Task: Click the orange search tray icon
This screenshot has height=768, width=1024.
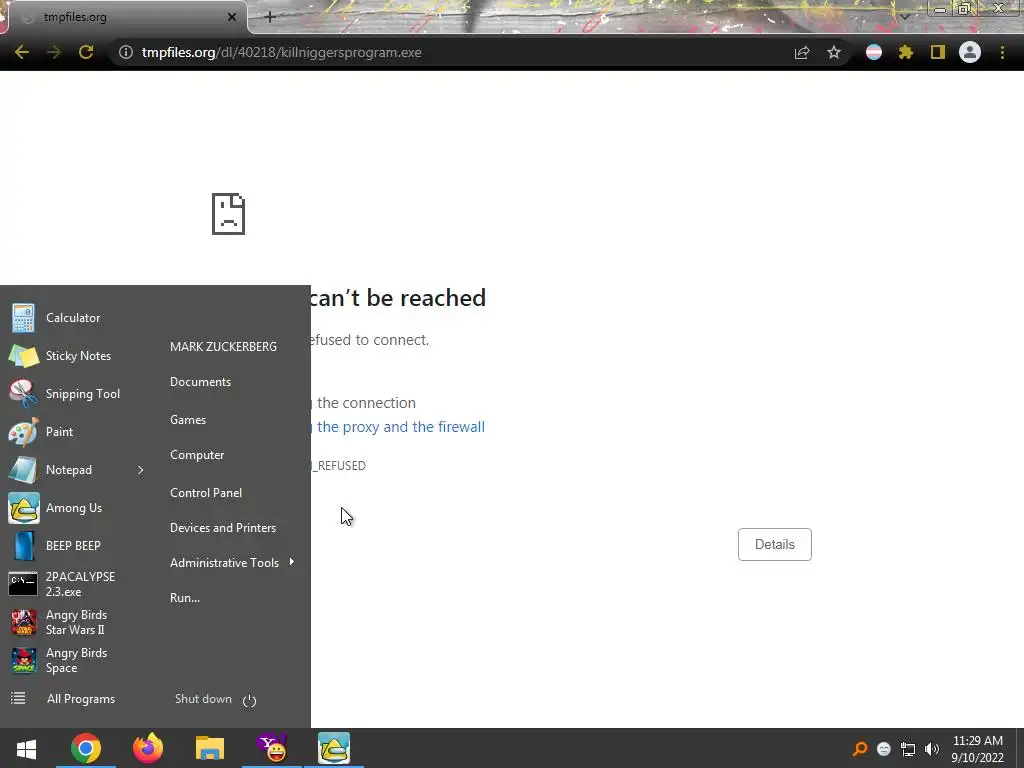Action: tap(860, 748)
